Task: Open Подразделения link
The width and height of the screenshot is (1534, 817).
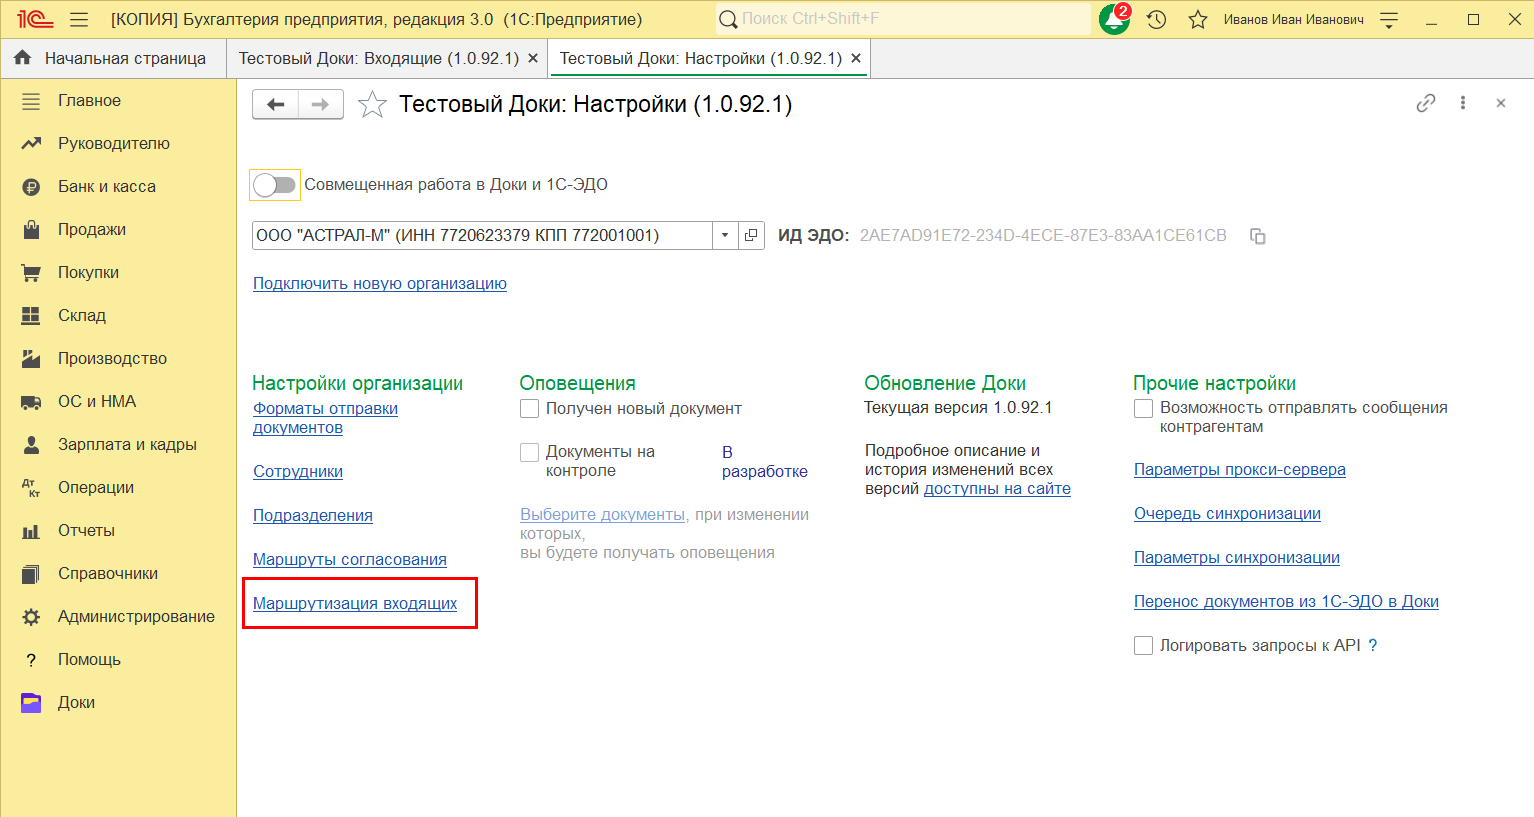Action: coord(313,516)
